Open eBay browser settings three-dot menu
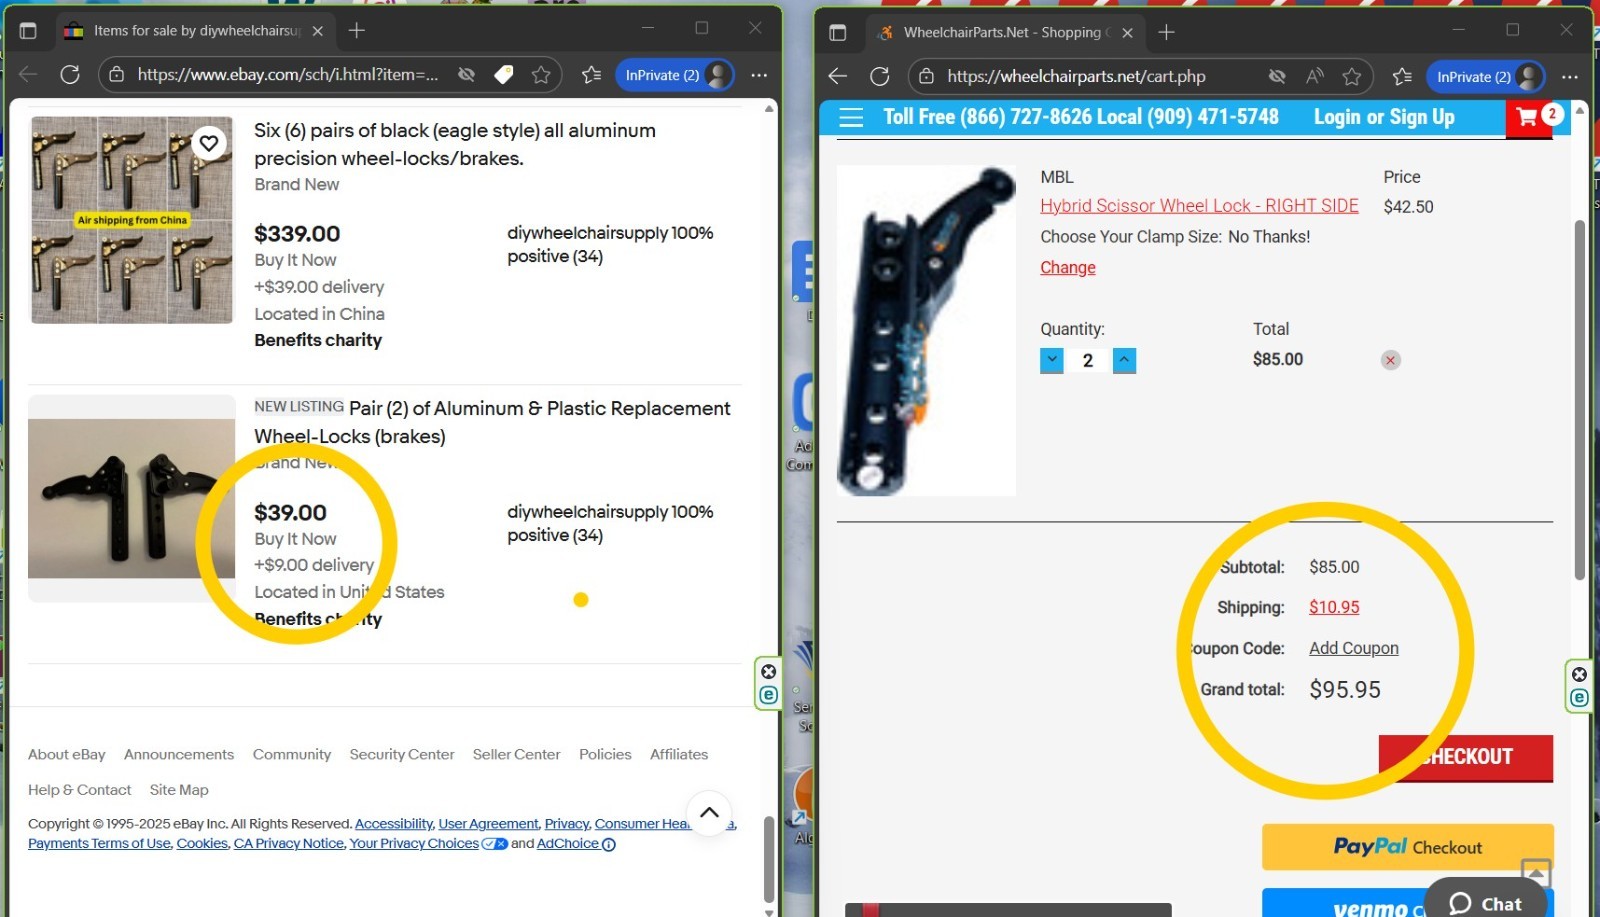 pyautogui.click(x=759, y=75)
